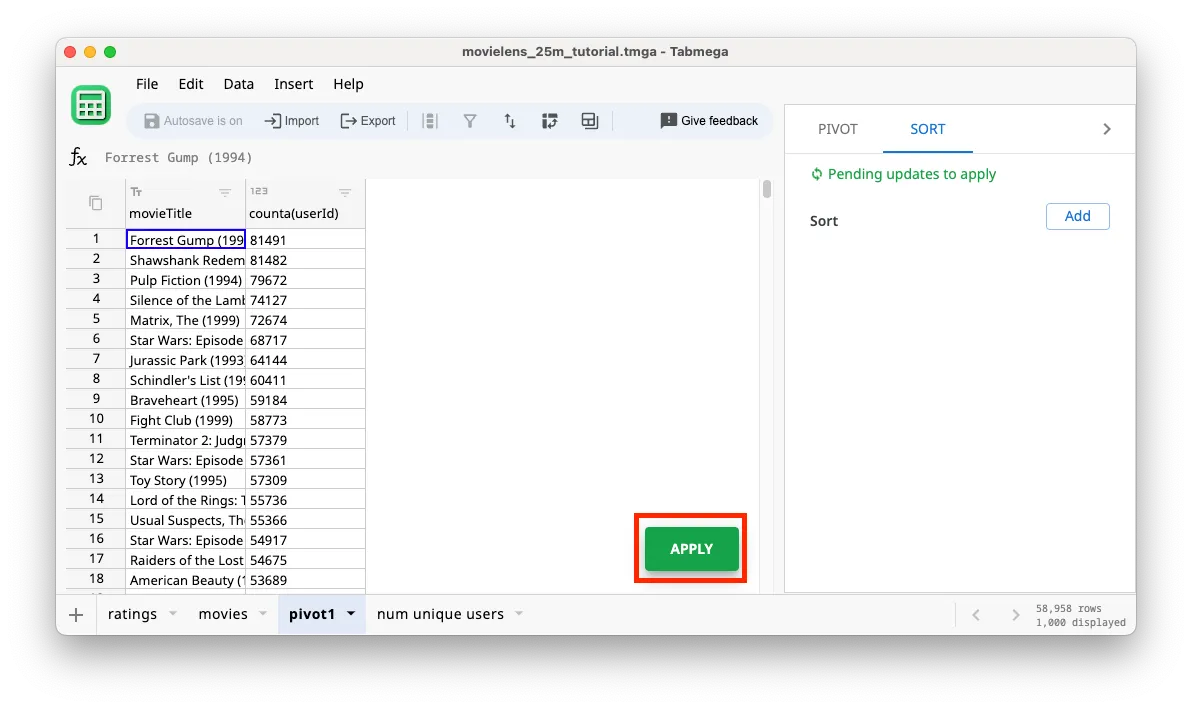
Task: Click the column summary icon in the toolbar
Action: [430, 120]
